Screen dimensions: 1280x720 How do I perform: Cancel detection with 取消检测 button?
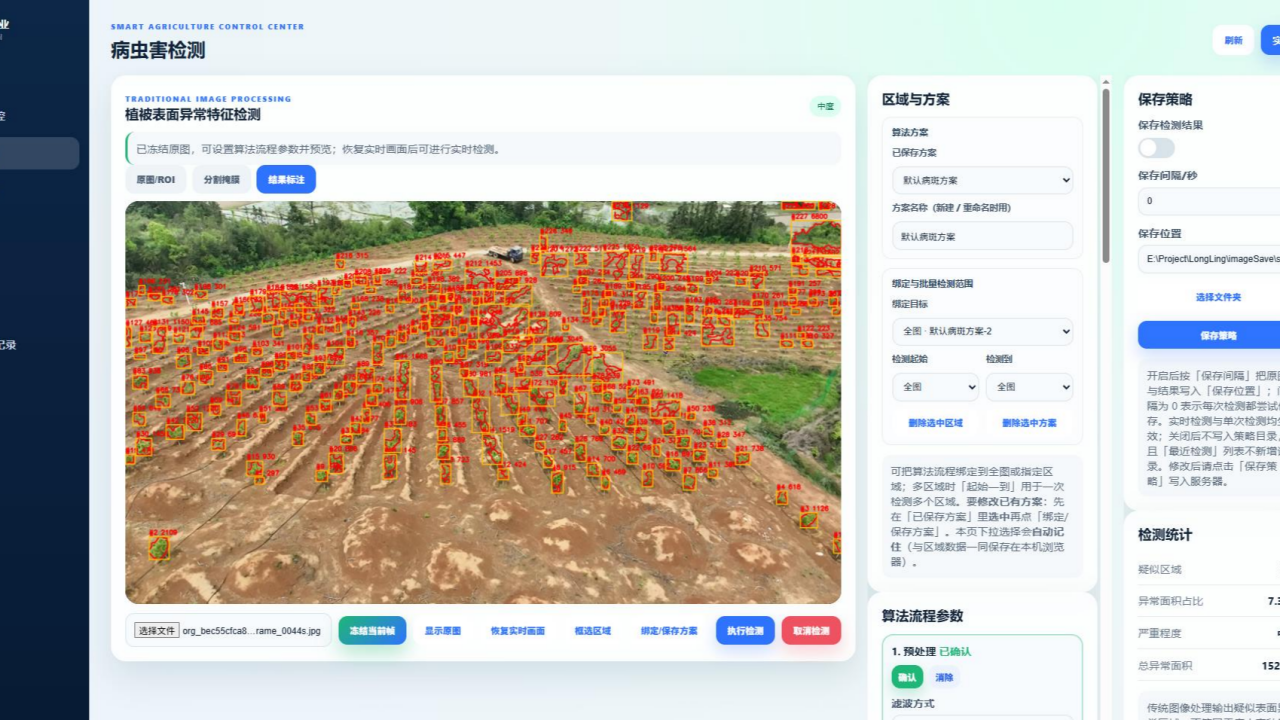pyautogui.click(x=811, y=631)
